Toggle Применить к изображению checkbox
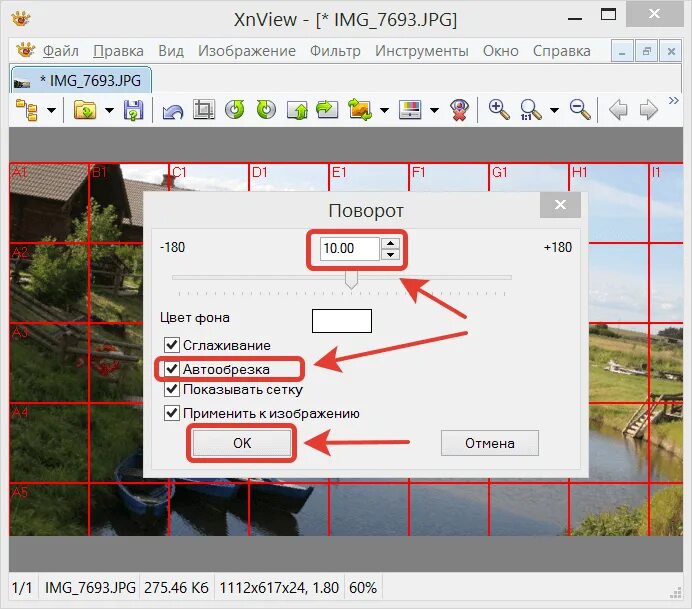The image size is (692, 609). 172,413
